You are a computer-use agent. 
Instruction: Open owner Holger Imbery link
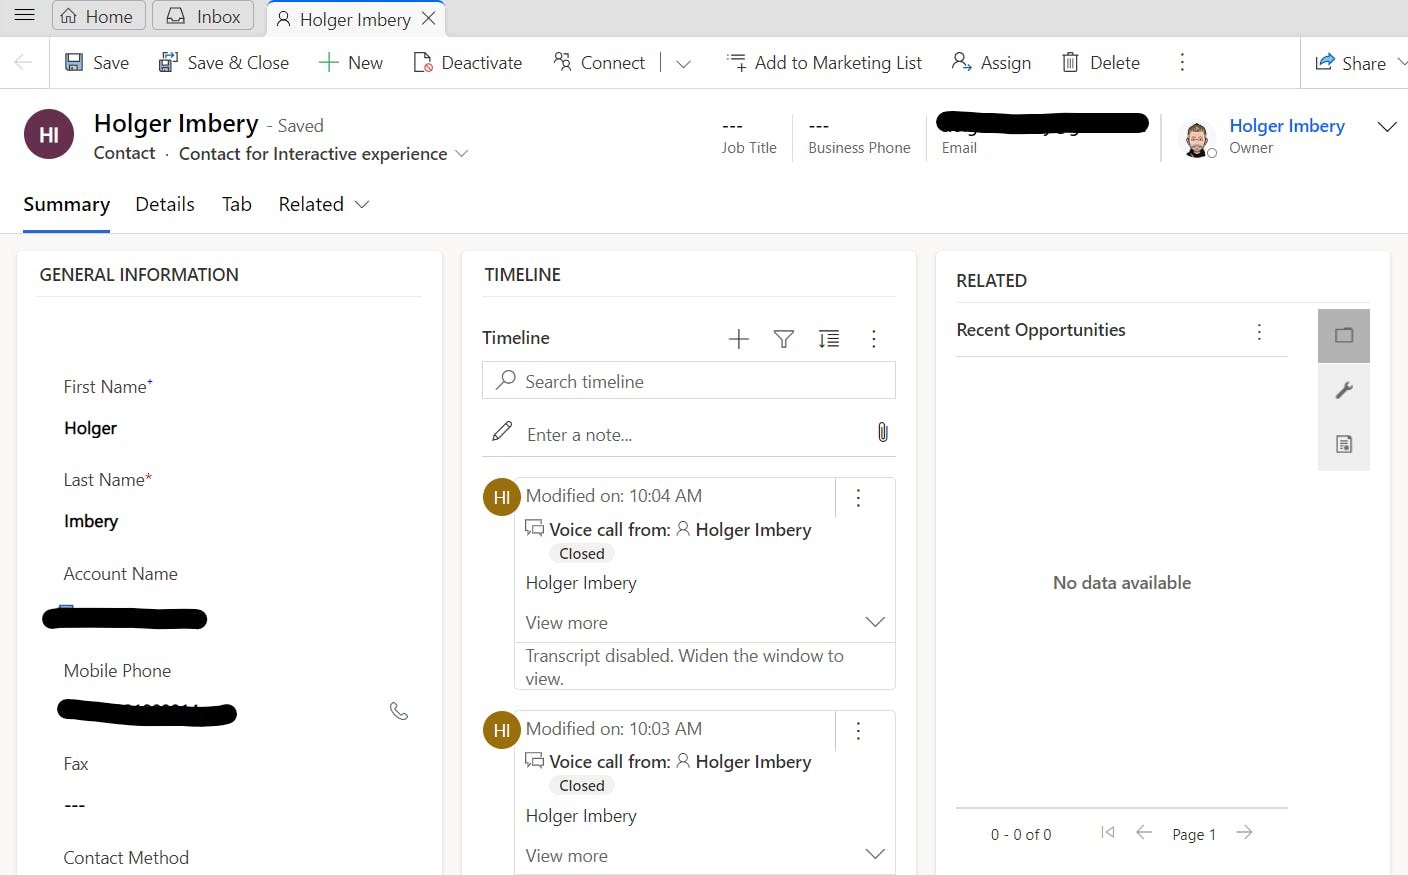1286,126
